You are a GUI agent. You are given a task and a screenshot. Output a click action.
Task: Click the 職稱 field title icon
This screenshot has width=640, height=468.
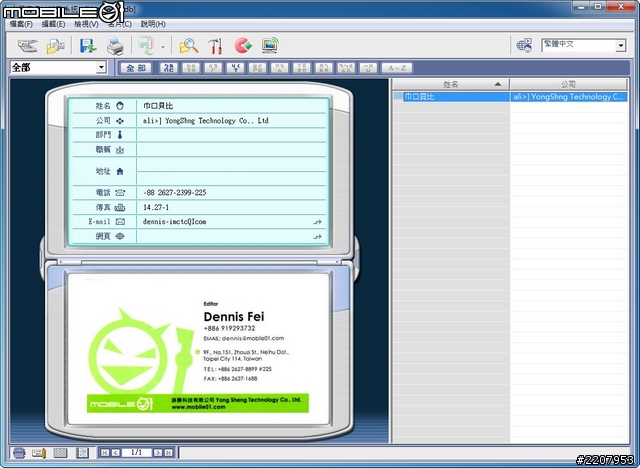[120, 150]
